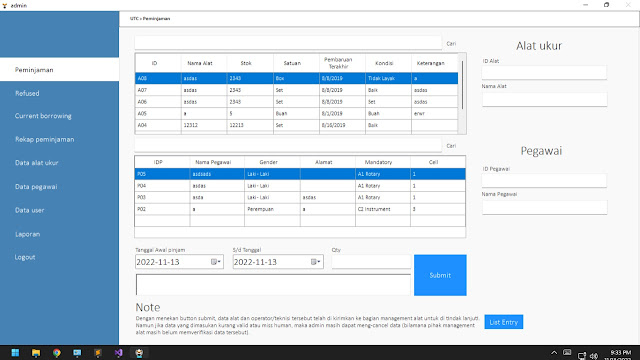This screenshot has height=360, width=640.
Task: Click Cari beside the pegawai search
Action: [451, 146]
